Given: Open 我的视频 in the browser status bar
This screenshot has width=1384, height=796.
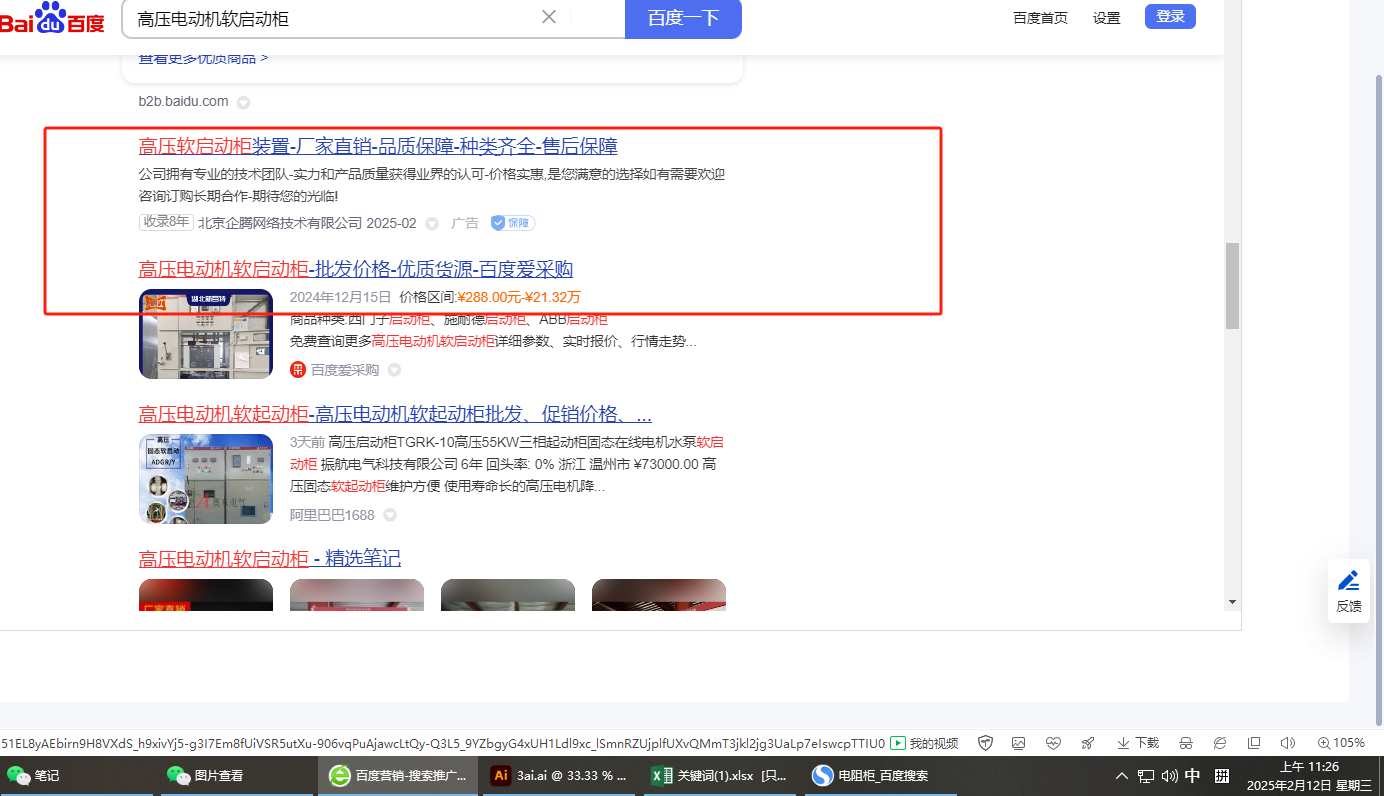Looking at the screenshot, I should [x=924, y=743].
